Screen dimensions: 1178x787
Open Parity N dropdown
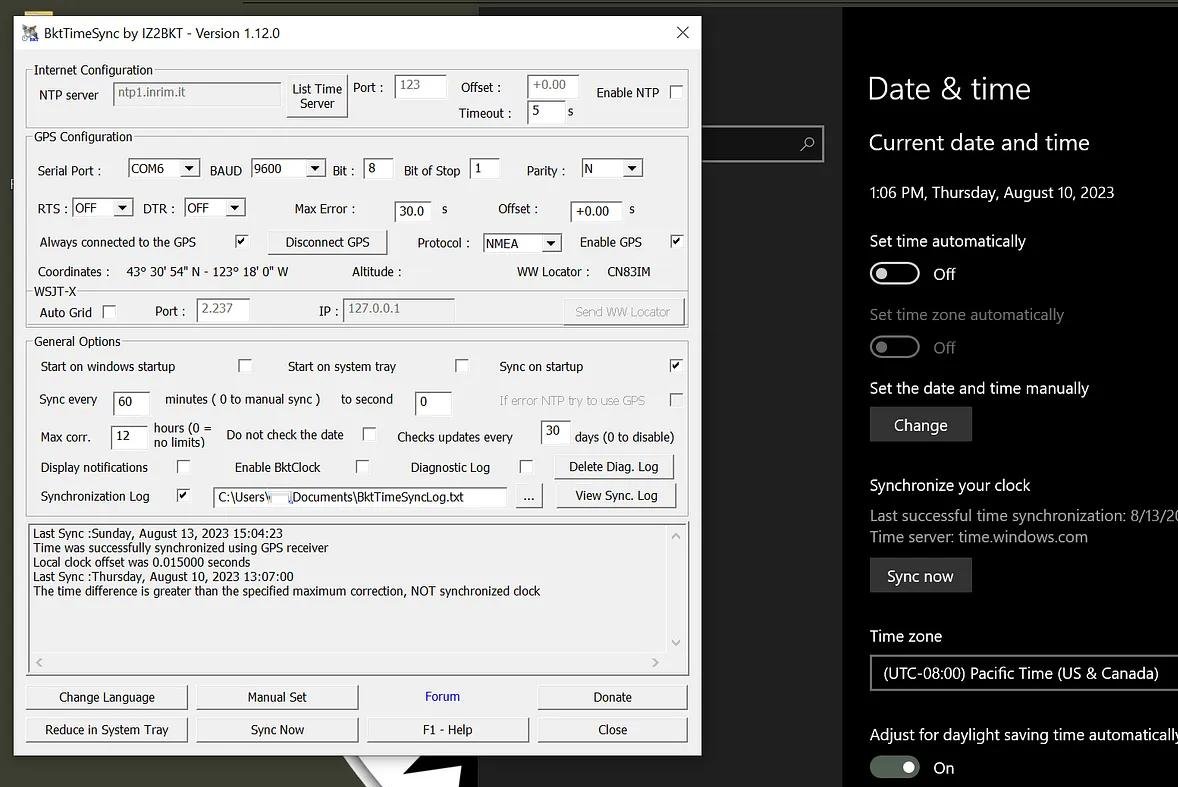(x=633, y=168)
